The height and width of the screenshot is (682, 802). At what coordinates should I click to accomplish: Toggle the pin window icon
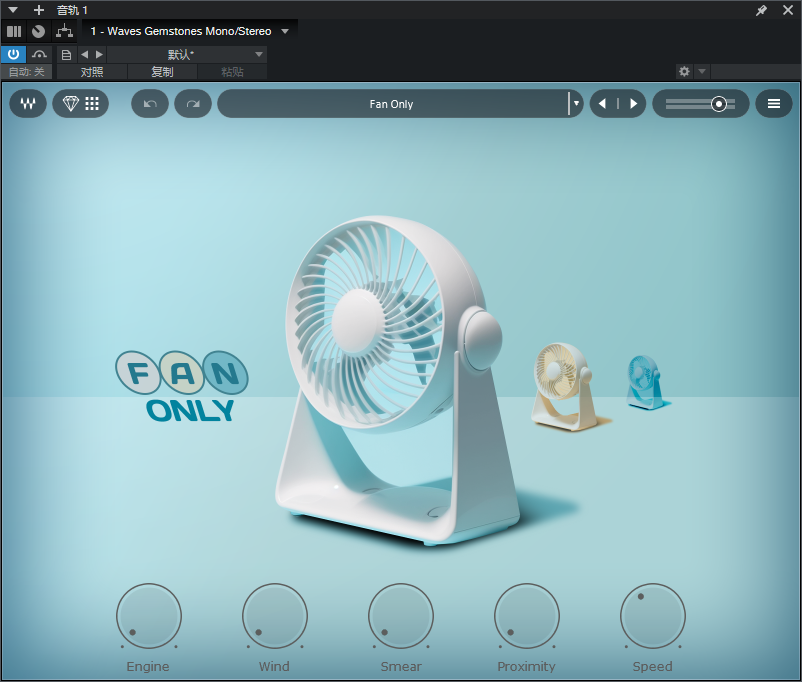[761, 10]
